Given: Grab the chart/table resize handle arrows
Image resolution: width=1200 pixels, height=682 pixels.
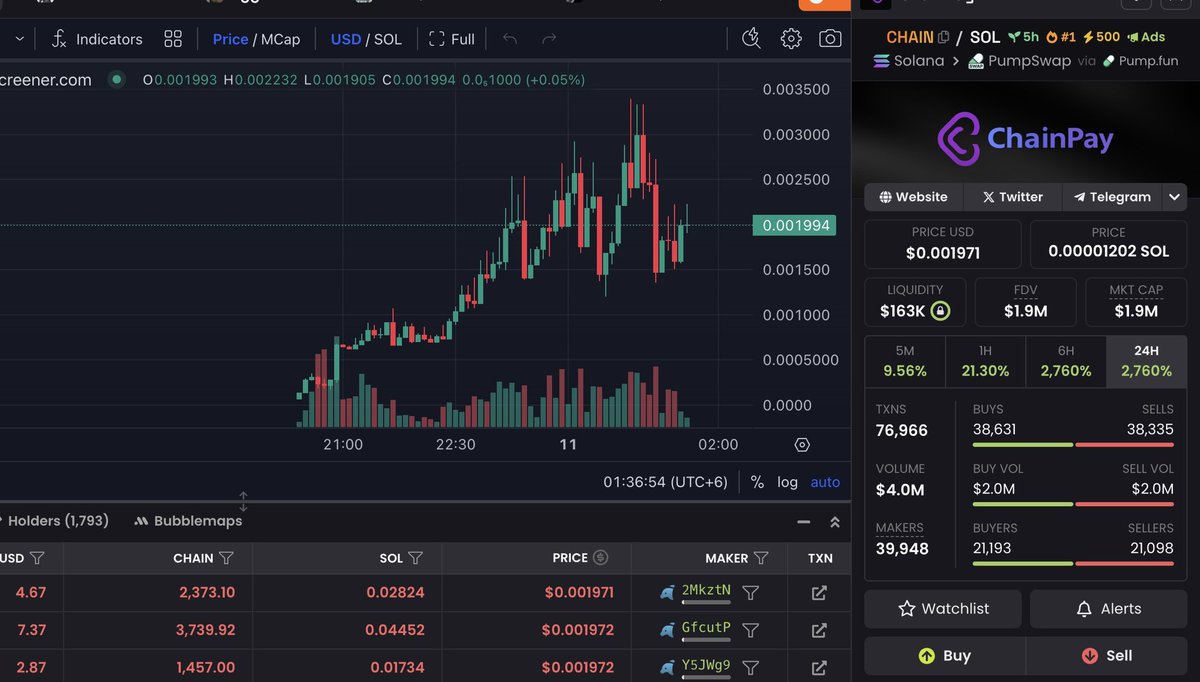Looking at the screenshot, I should [243, 500].
